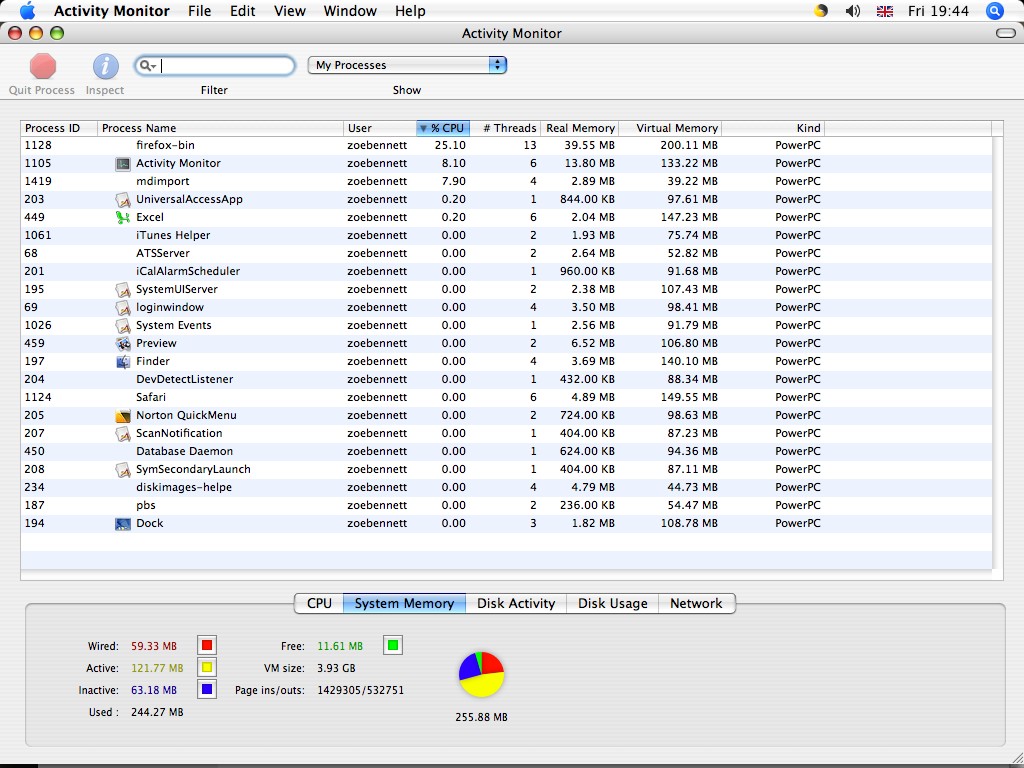Viewport: 1024px width, 768px height.
Task: Select the Safari process row
Action: (x=507, y=397)
